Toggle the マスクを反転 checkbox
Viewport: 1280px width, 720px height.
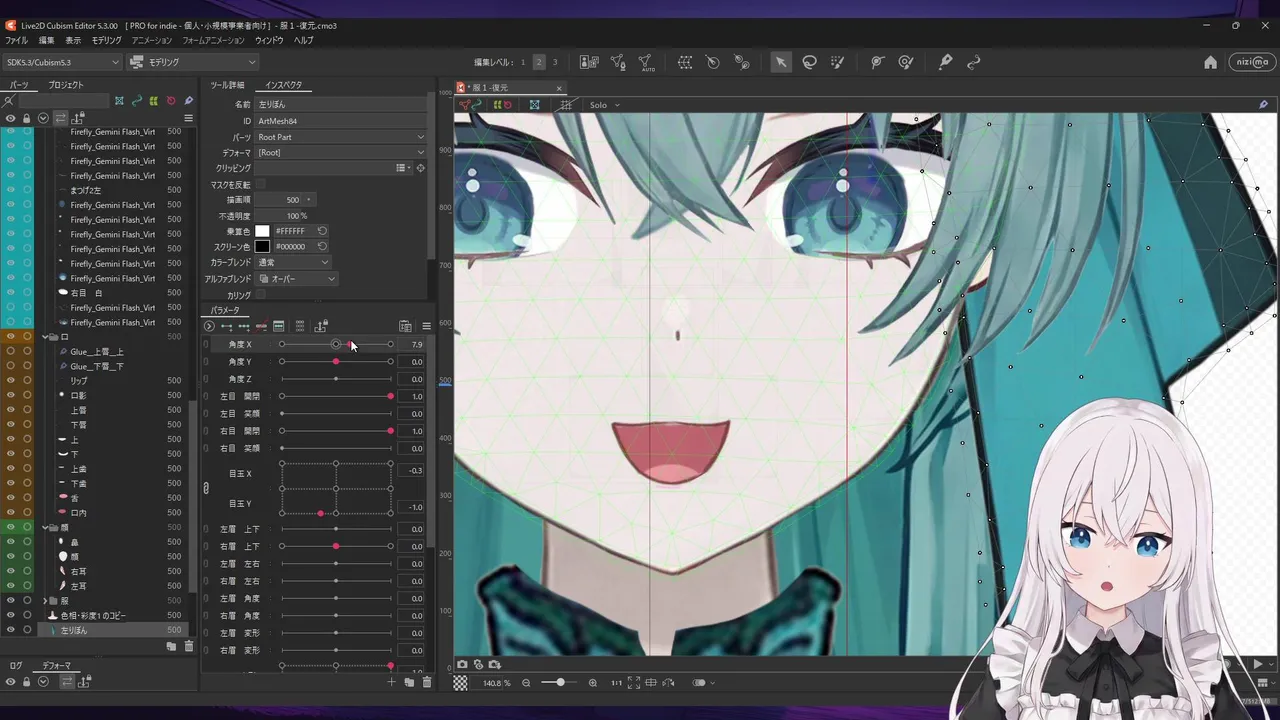coord(261,184)
